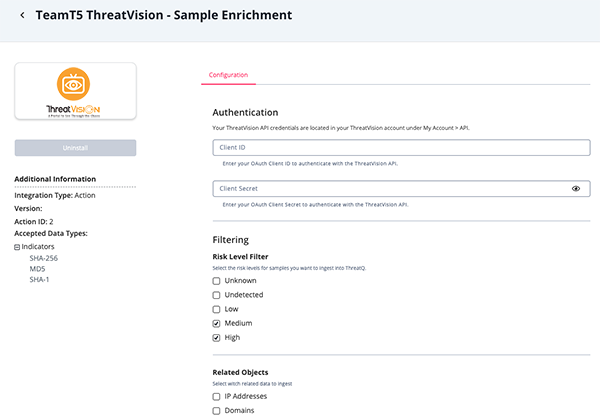Click the page title TeamT5 ThreatVision heading

[x=164, y=16]
